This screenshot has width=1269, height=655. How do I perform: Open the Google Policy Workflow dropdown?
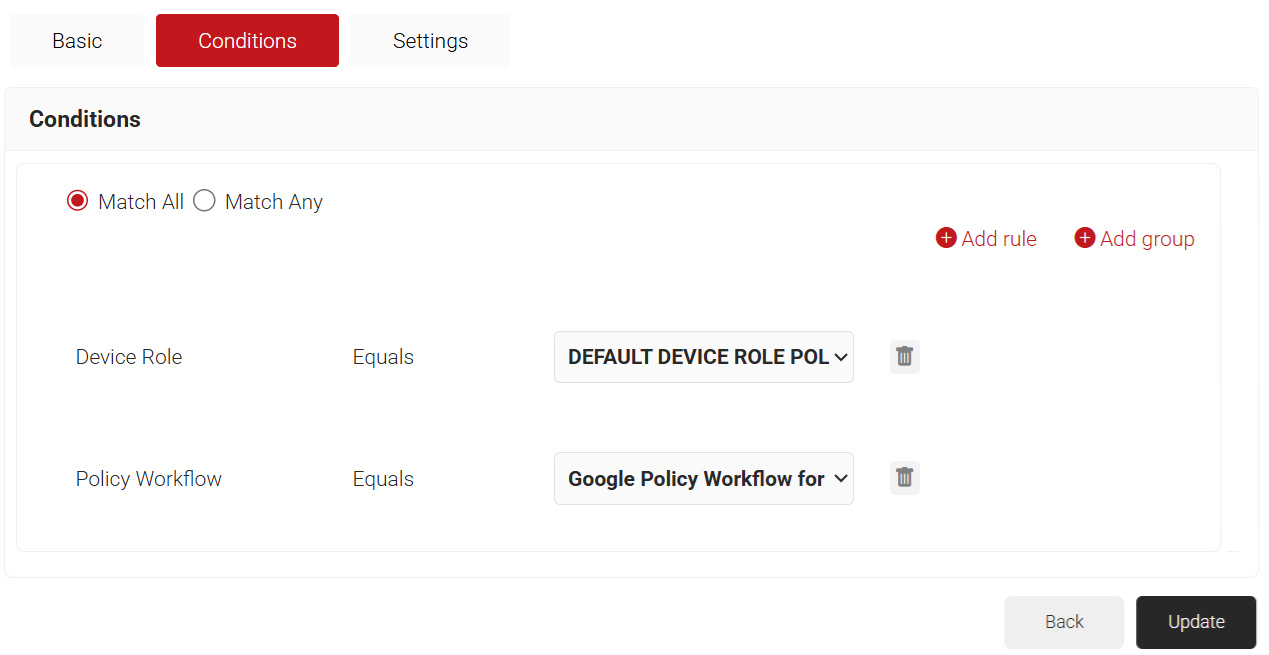[695, 479]
